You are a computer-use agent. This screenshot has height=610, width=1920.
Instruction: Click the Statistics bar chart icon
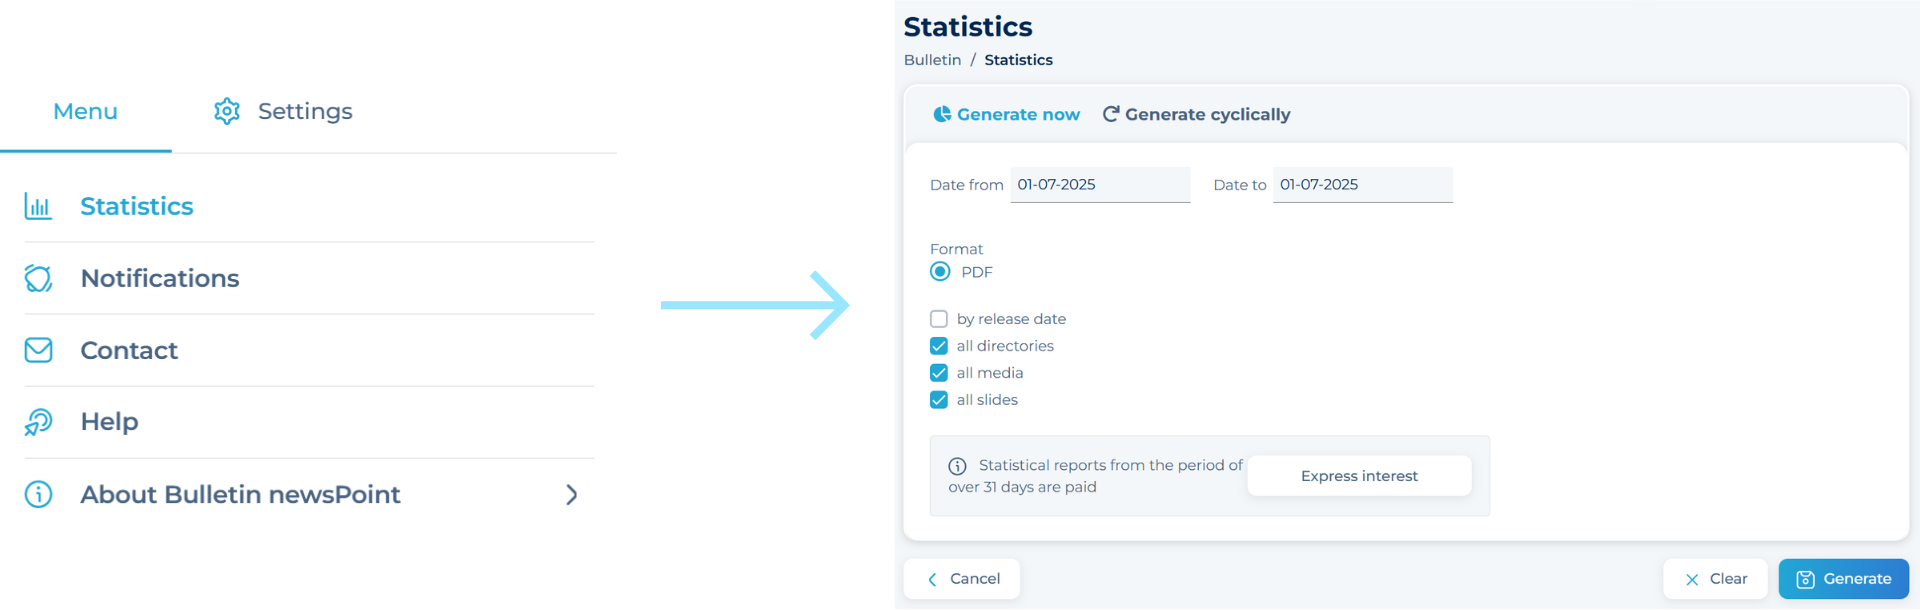[x=38, y=207]
